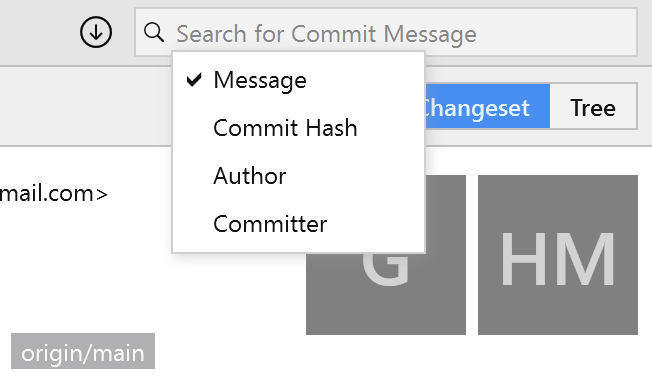
Task: Focus the Search for Commit Message field
Action: click(386, 32)
